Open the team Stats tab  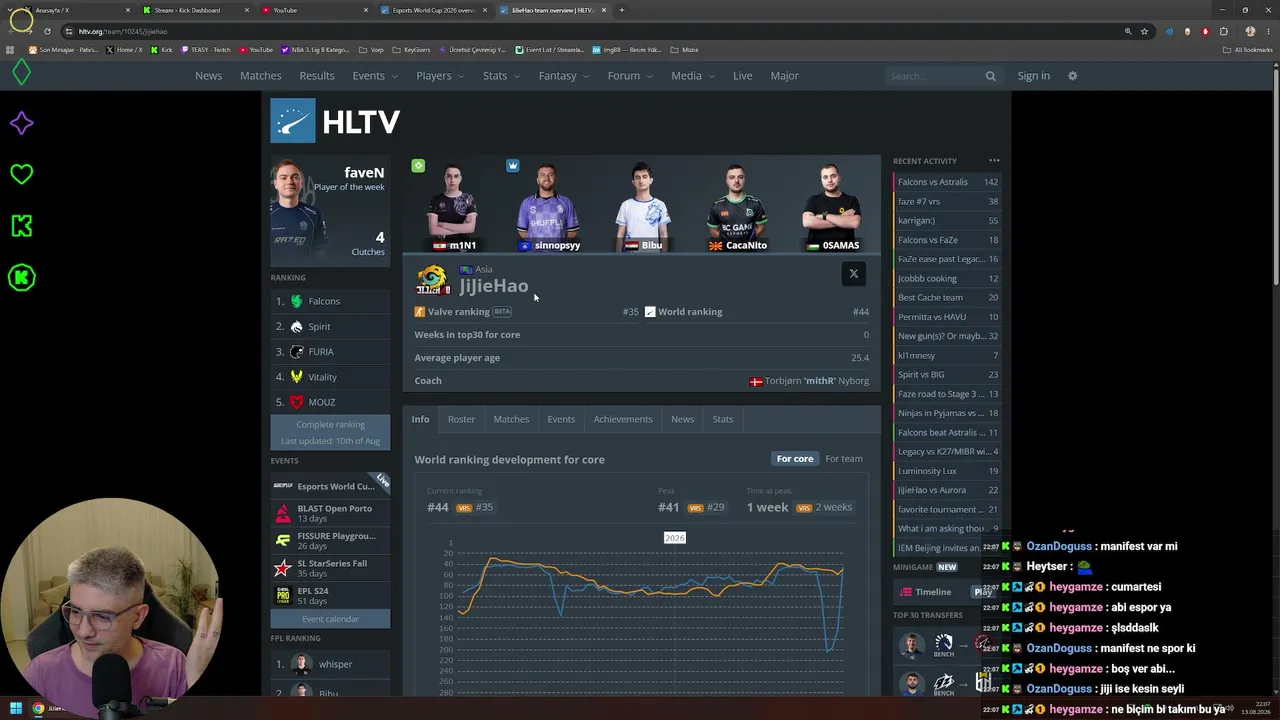coord(722,419)
